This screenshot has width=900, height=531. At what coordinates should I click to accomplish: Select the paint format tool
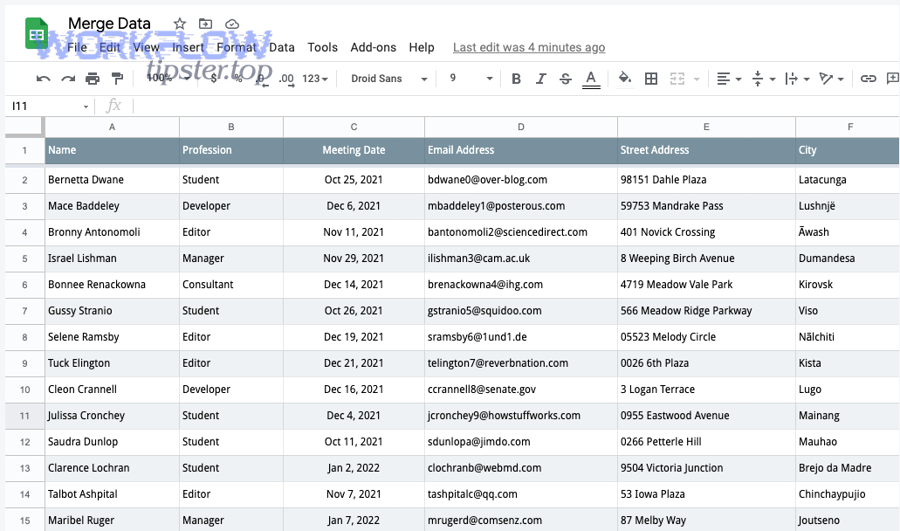click(117, 79)
